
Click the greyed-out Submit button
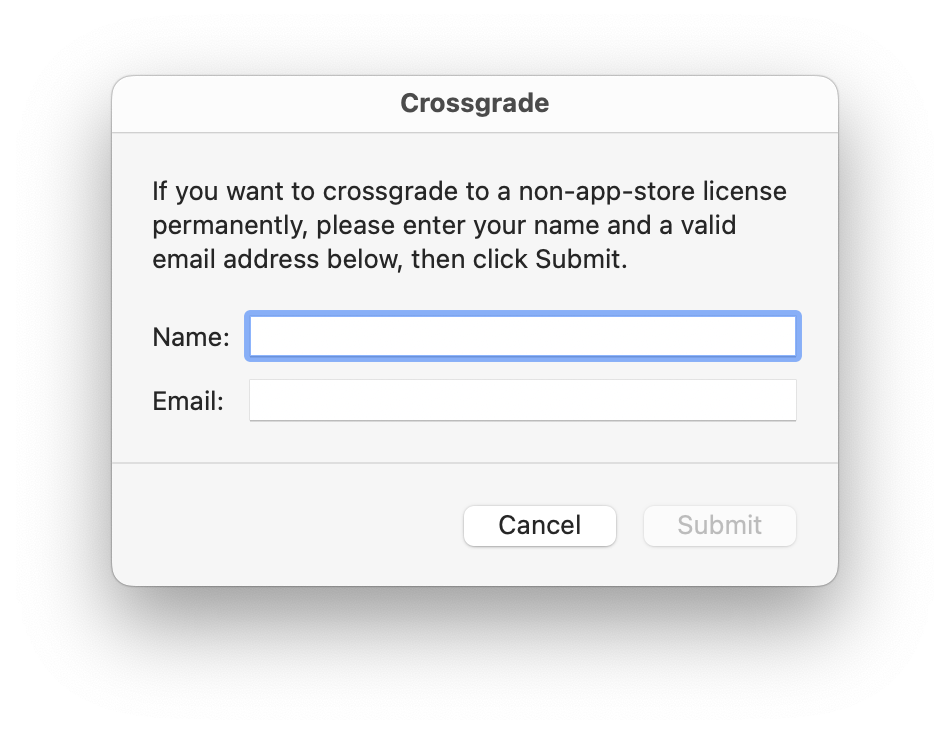(719, 525)
